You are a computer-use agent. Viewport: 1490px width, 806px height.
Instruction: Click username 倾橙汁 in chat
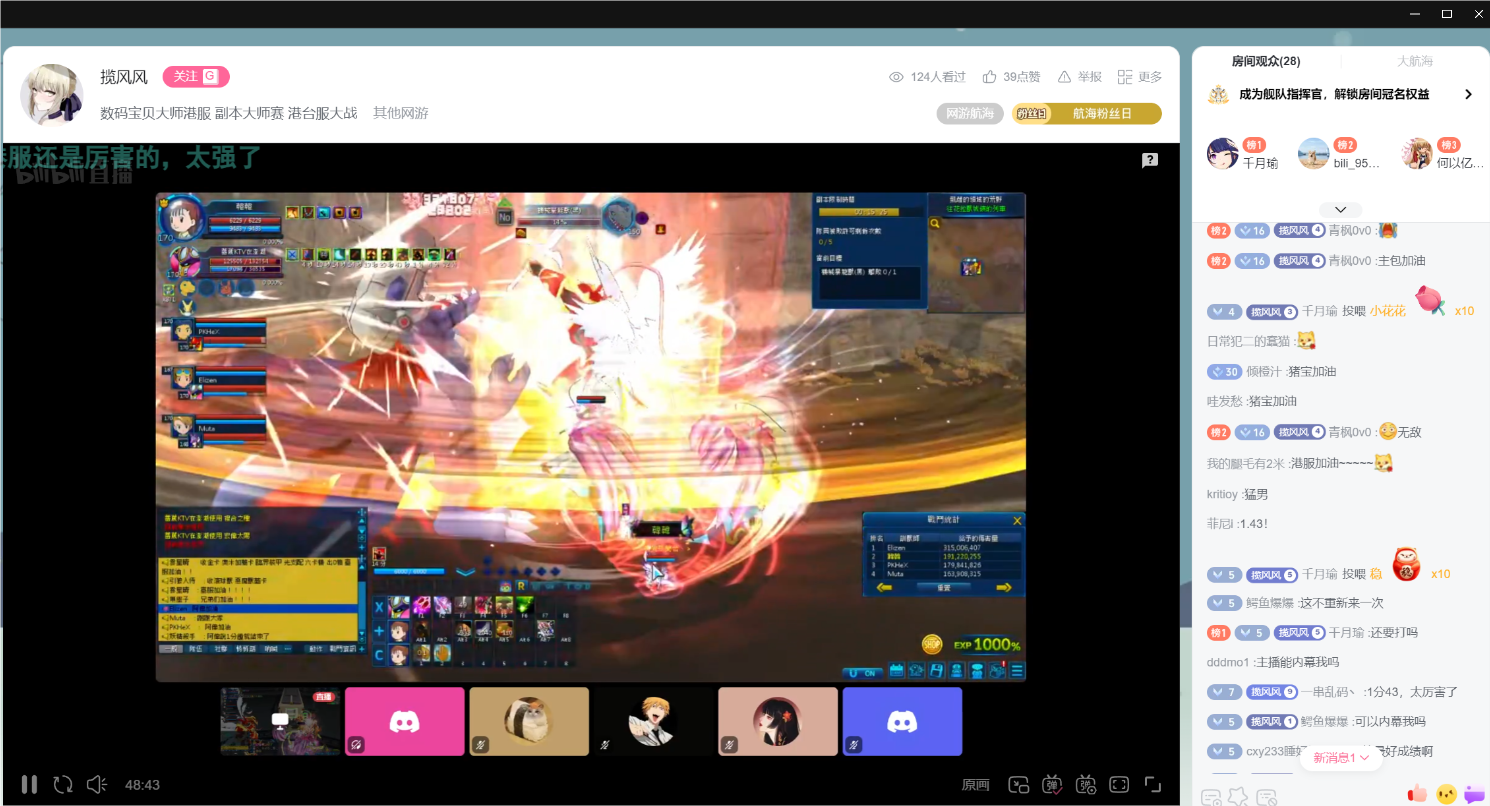[x=1265, y=371]
